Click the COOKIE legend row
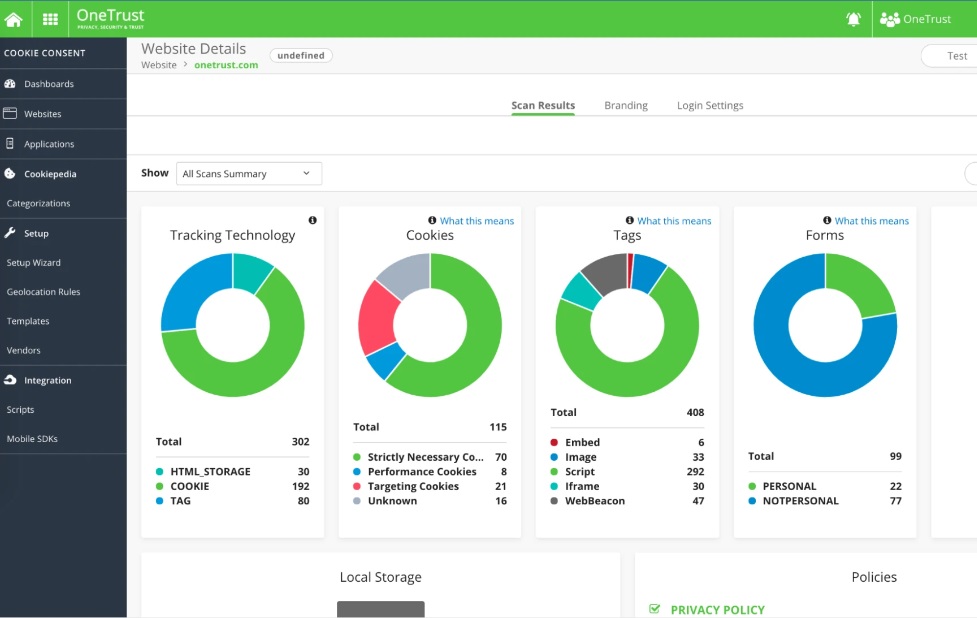977x618 pixels. 232,486
